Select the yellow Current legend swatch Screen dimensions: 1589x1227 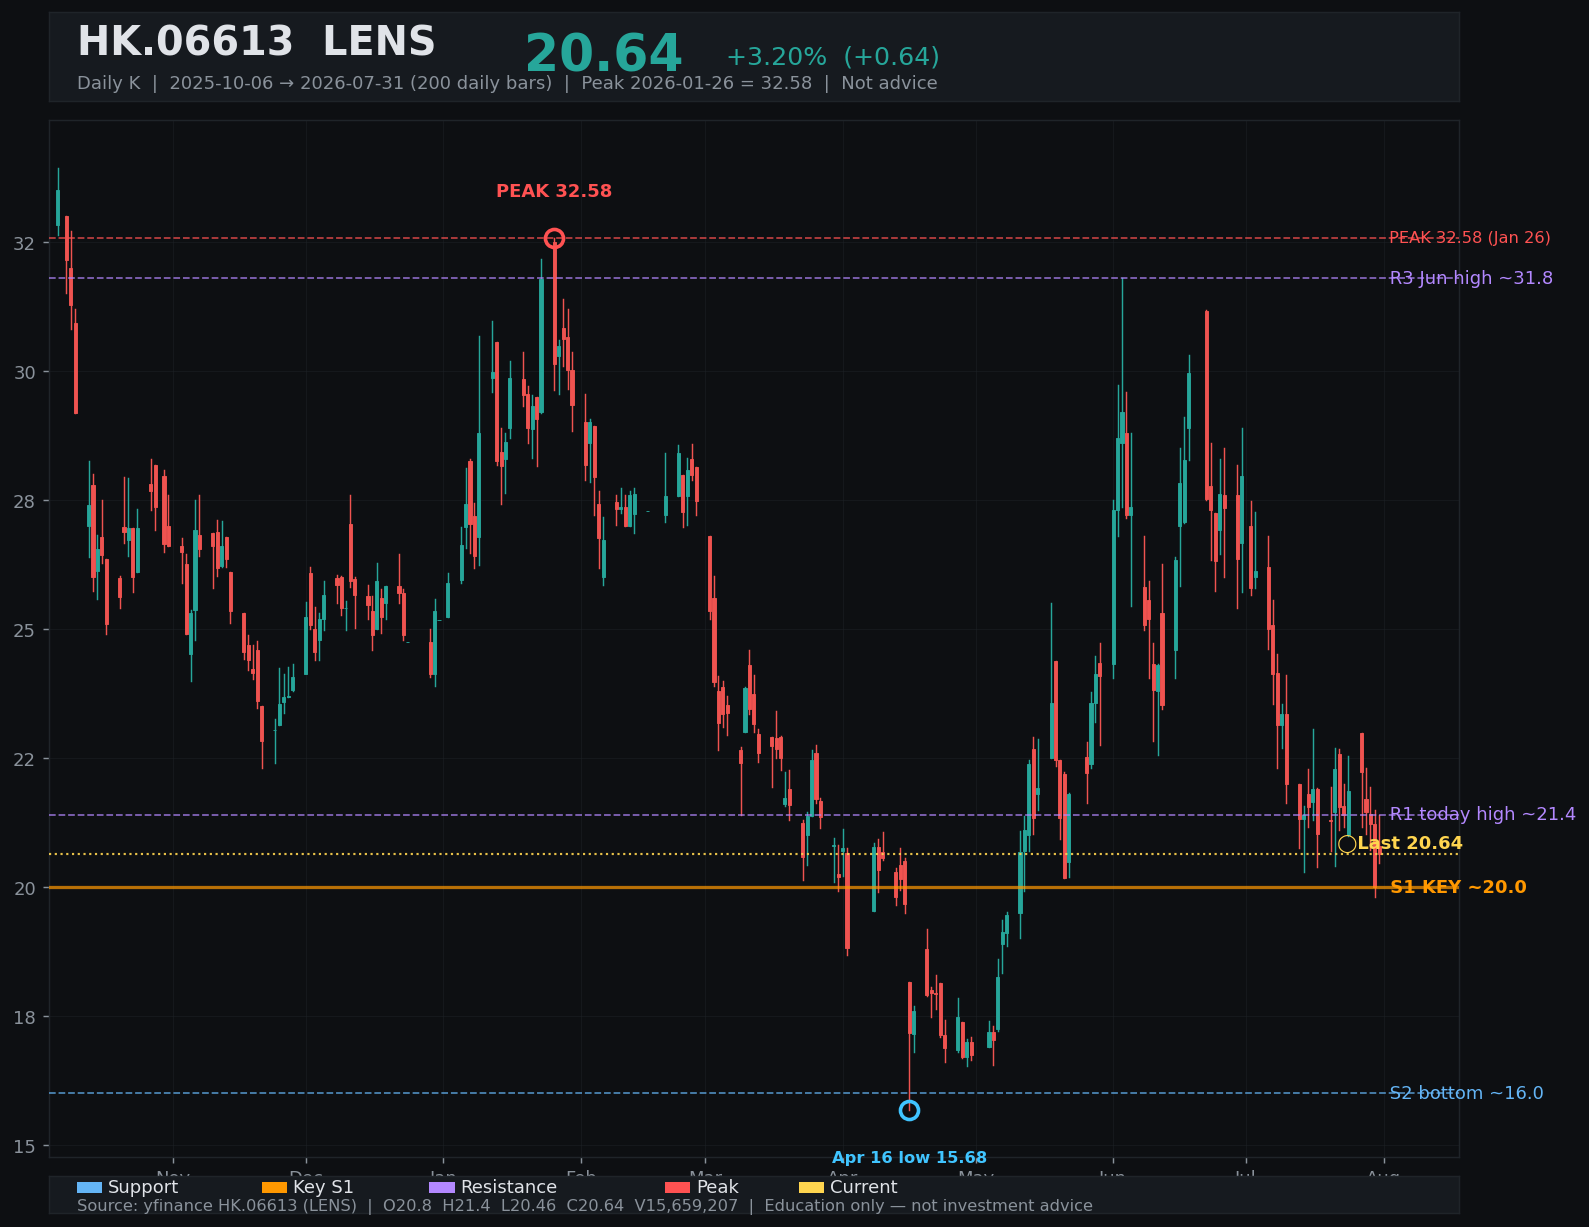click(811, 1187)
